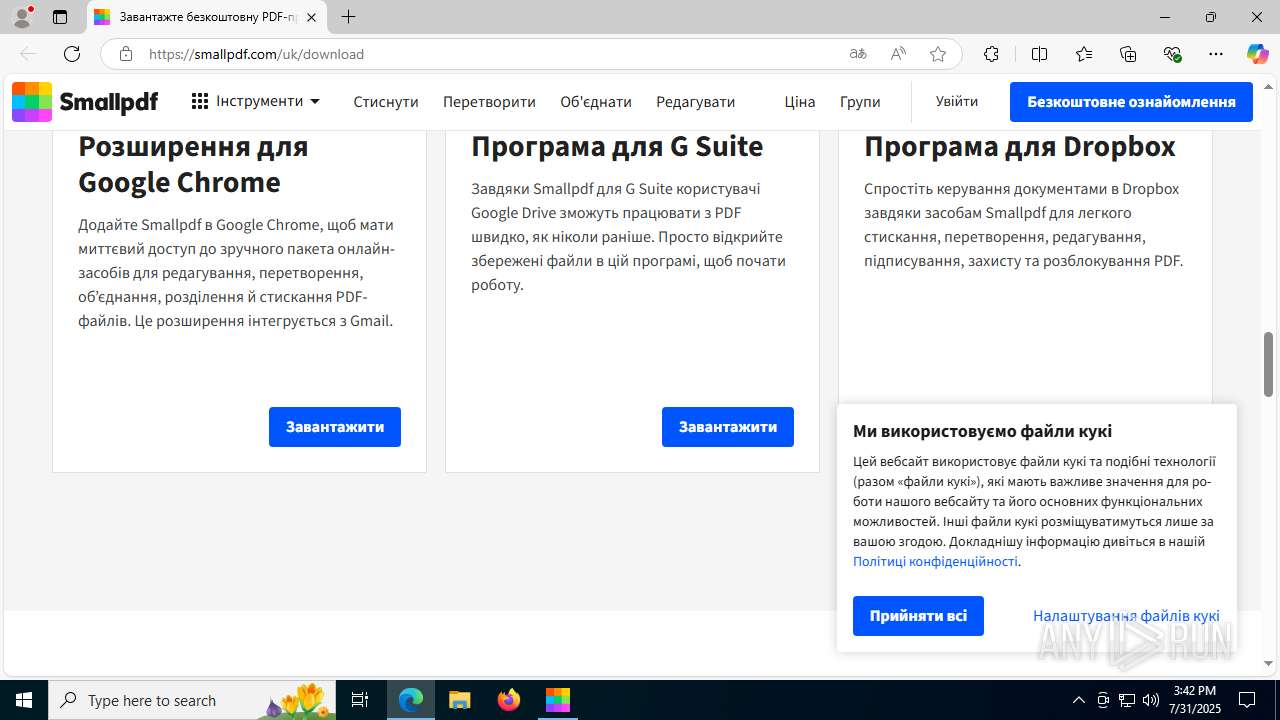Open Microsoft Edge from taskbar
The width and height of the screenshot is (1280, 720).
pos(411,700)
